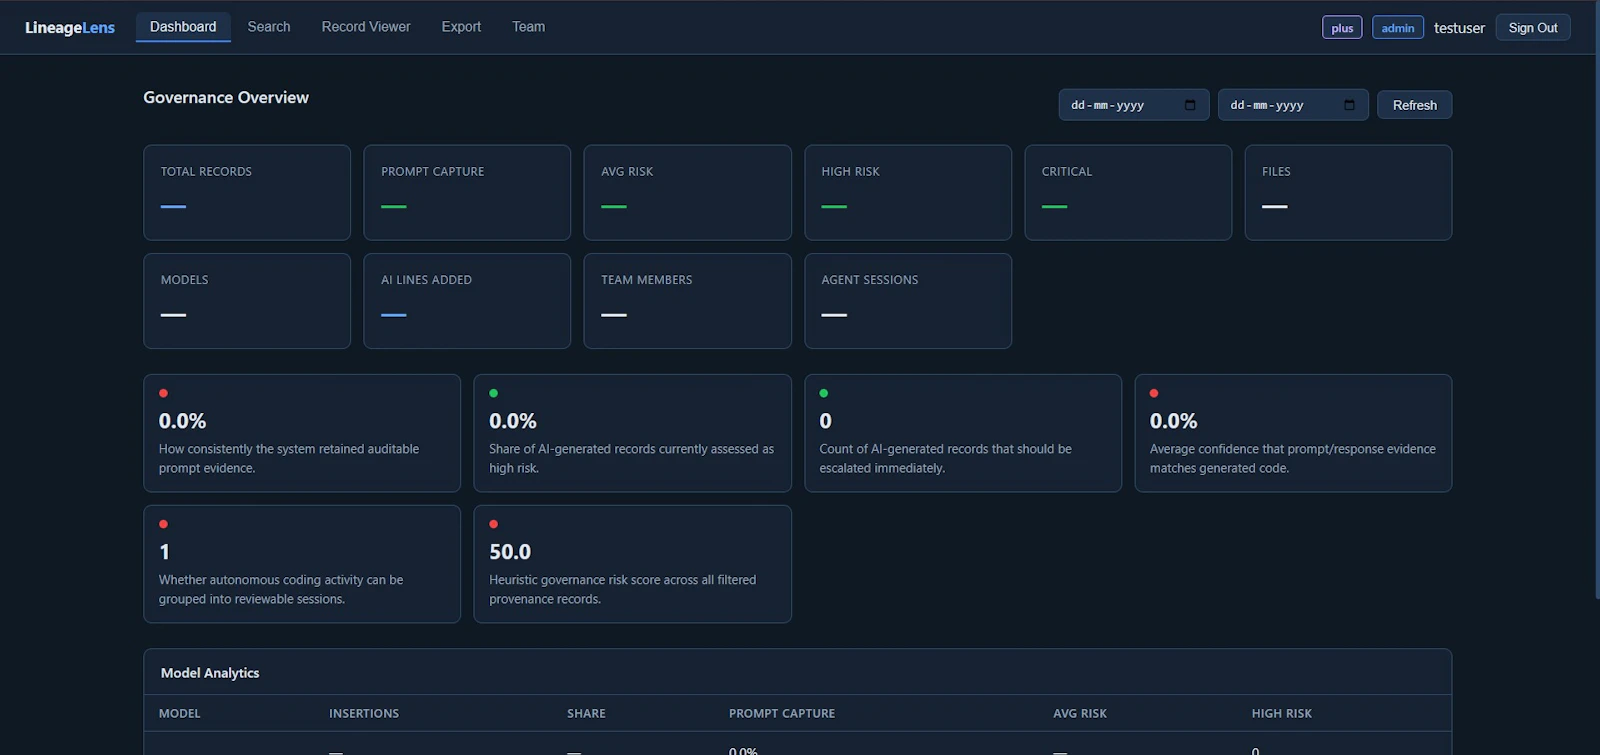The image size is (1600, 755).
Task: Open the Search tab
Action: tap(269, 27)
